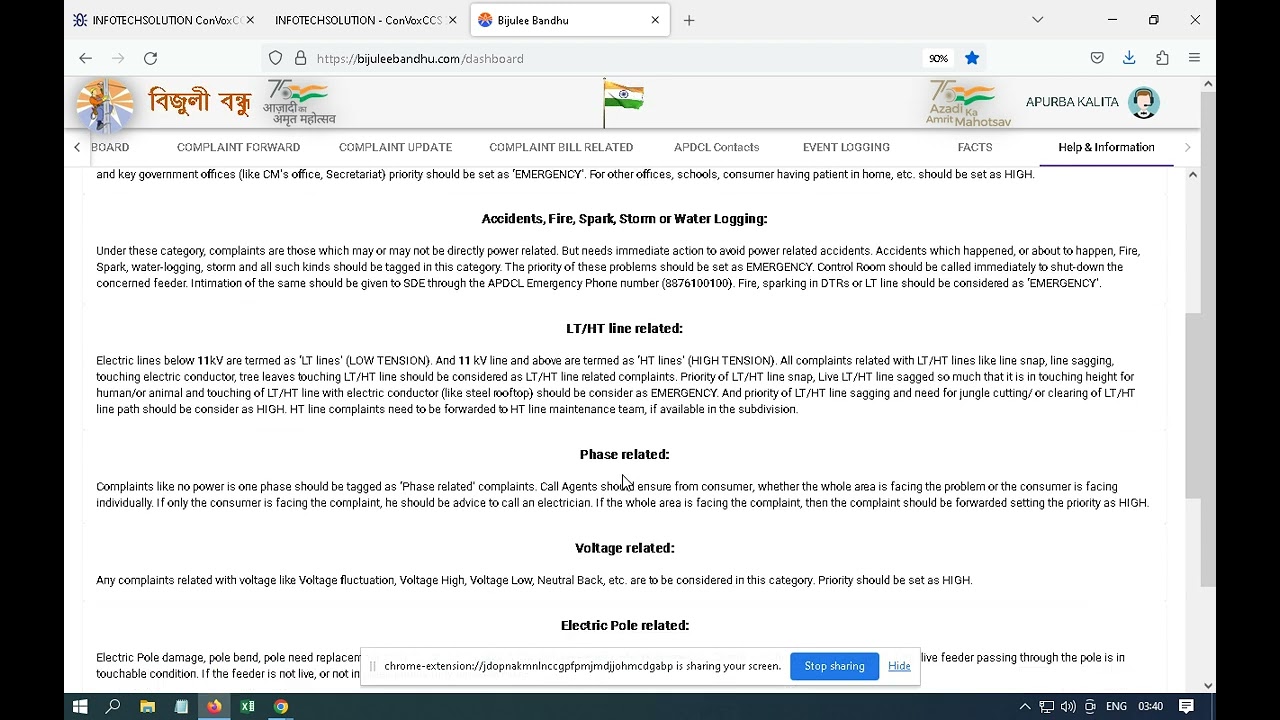
Task: Click the 'LT/HT line related:' heading
Action: tap(624, 328)
